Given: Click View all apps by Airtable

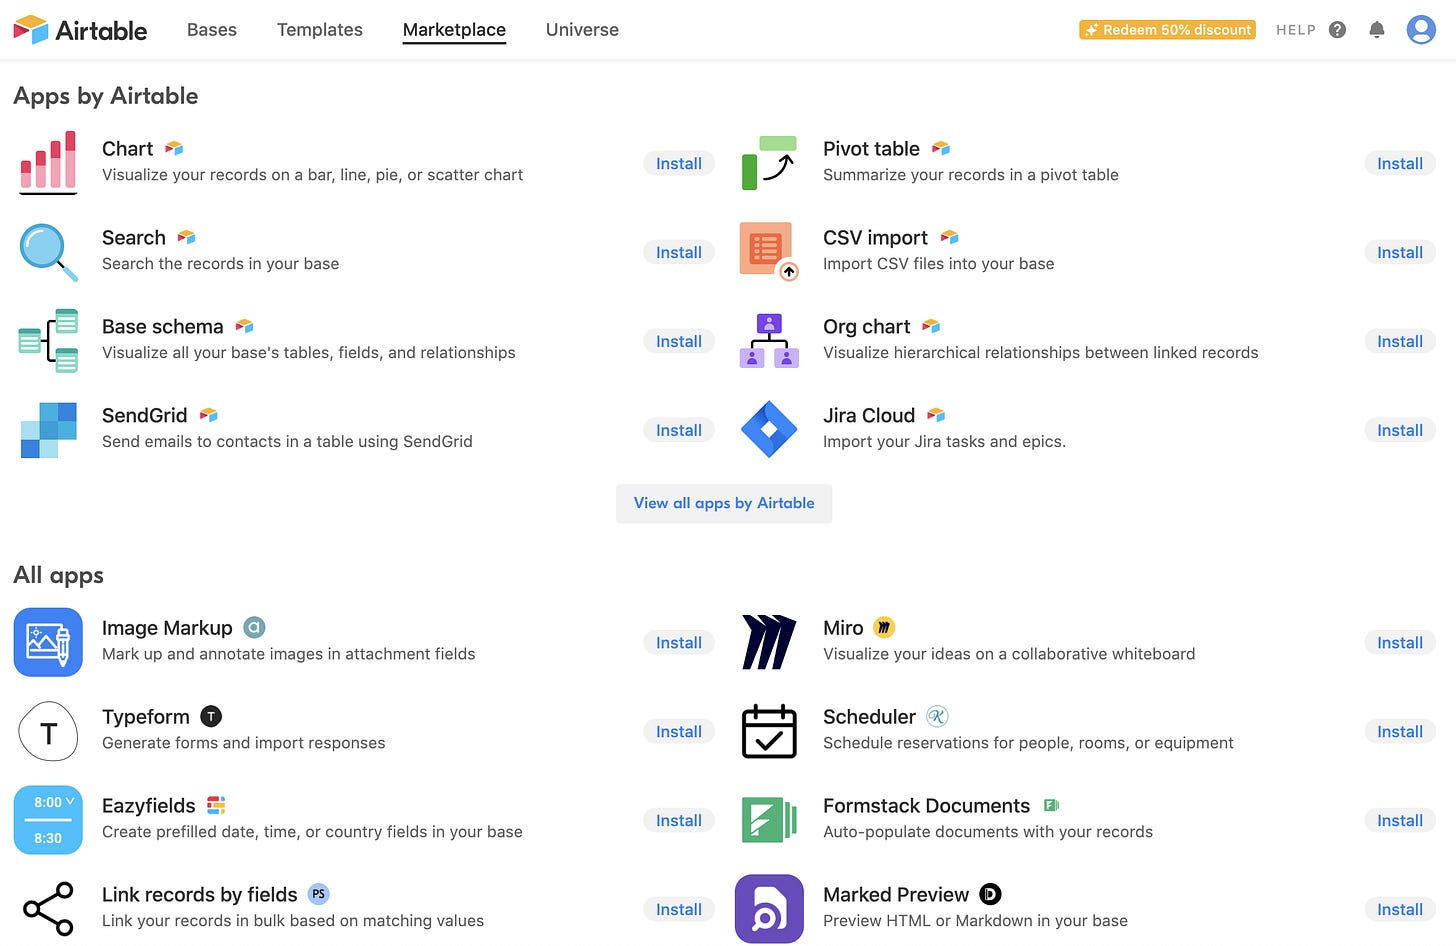Looking at the screenshot, I should 724,503.
